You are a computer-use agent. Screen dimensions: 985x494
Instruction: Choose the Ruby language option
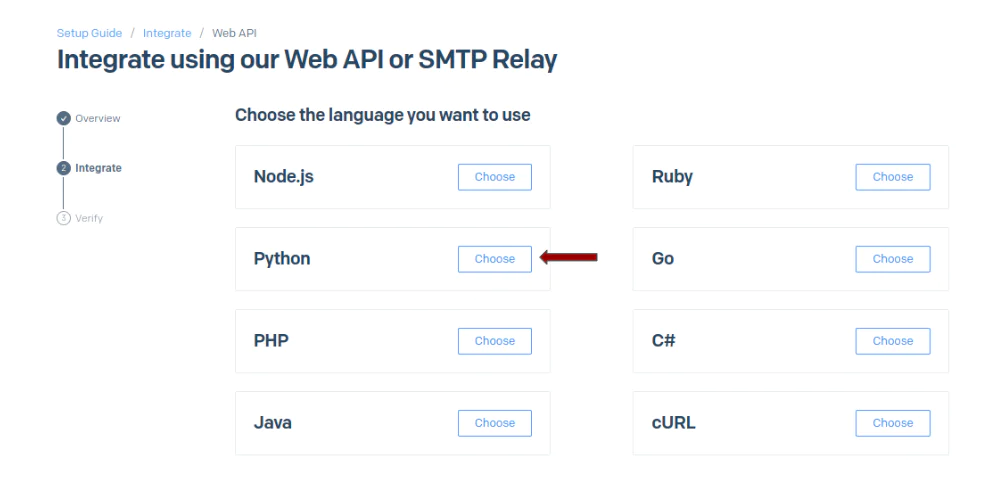pyautogui.click(x=893, y=177)
